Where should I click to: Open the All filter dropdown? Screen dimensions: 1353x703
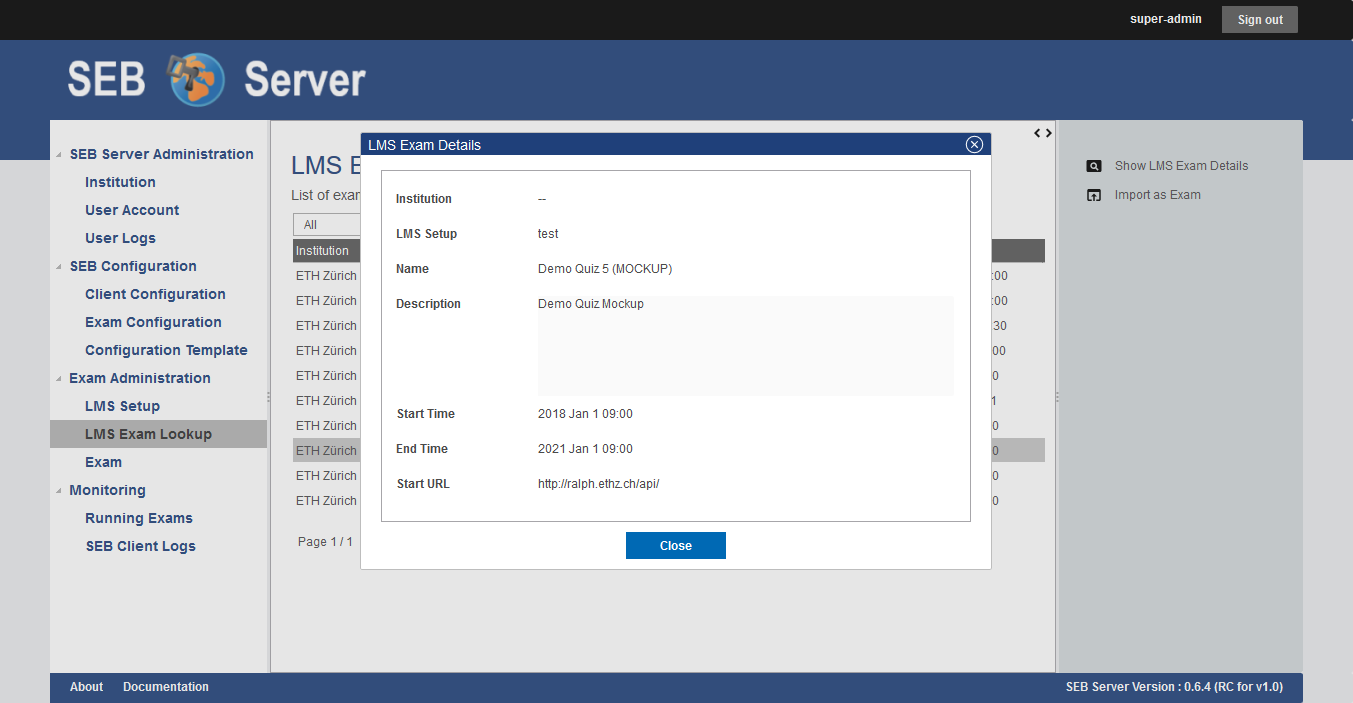coord(326,225)
